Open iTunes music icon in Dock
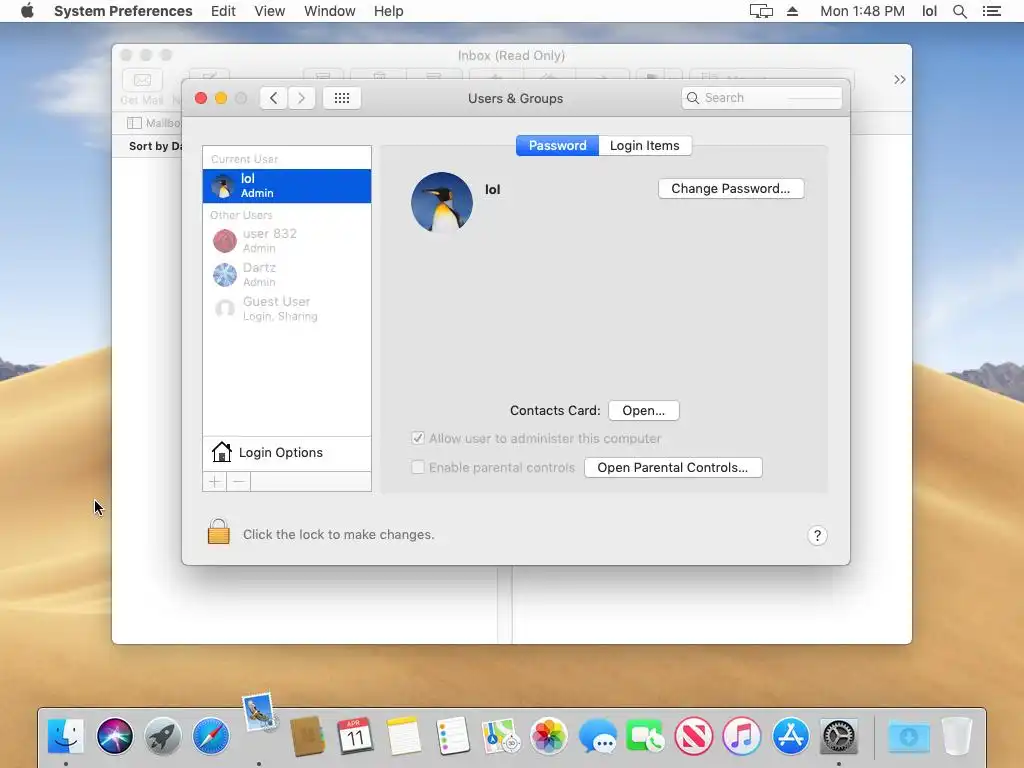The height and width of the screenshot is (768, 1024). pyautogui.click(x=742, y=736)
